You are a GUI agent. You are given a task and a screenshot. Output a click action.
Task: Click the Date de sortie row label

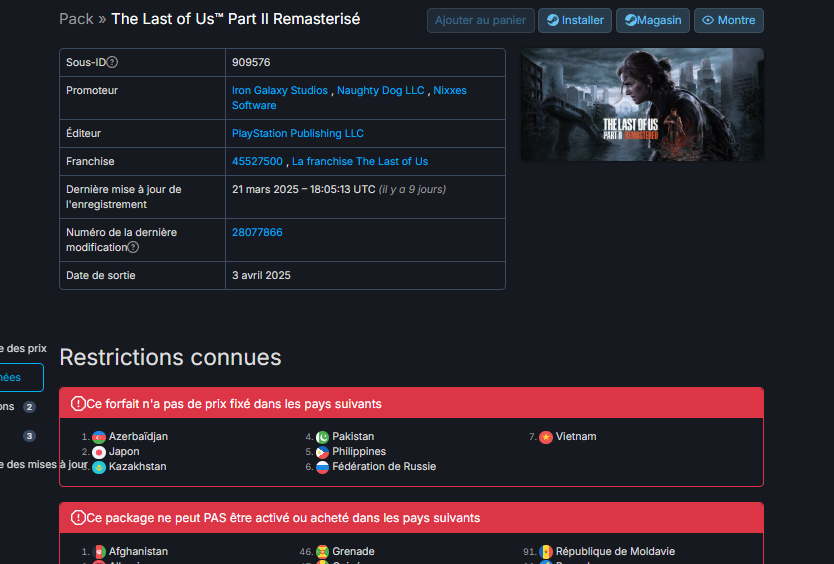point(101,276)
